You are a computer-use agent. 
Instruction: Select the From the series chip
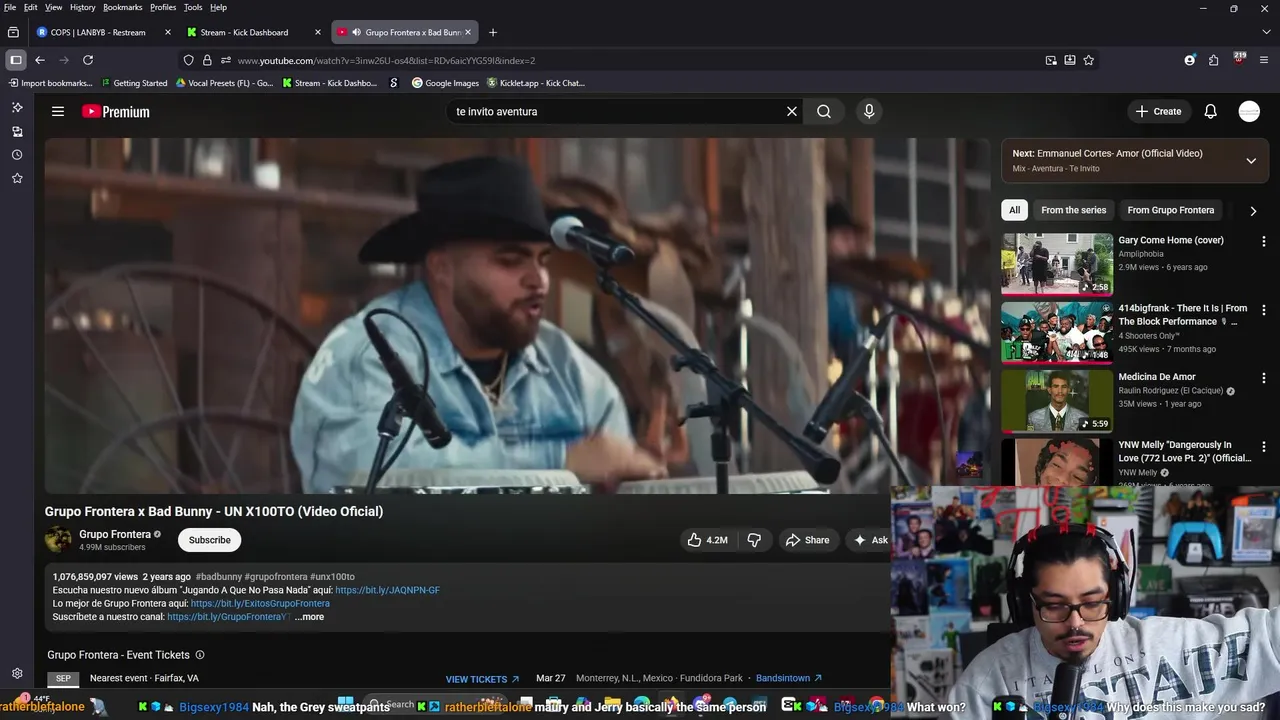1073,210
